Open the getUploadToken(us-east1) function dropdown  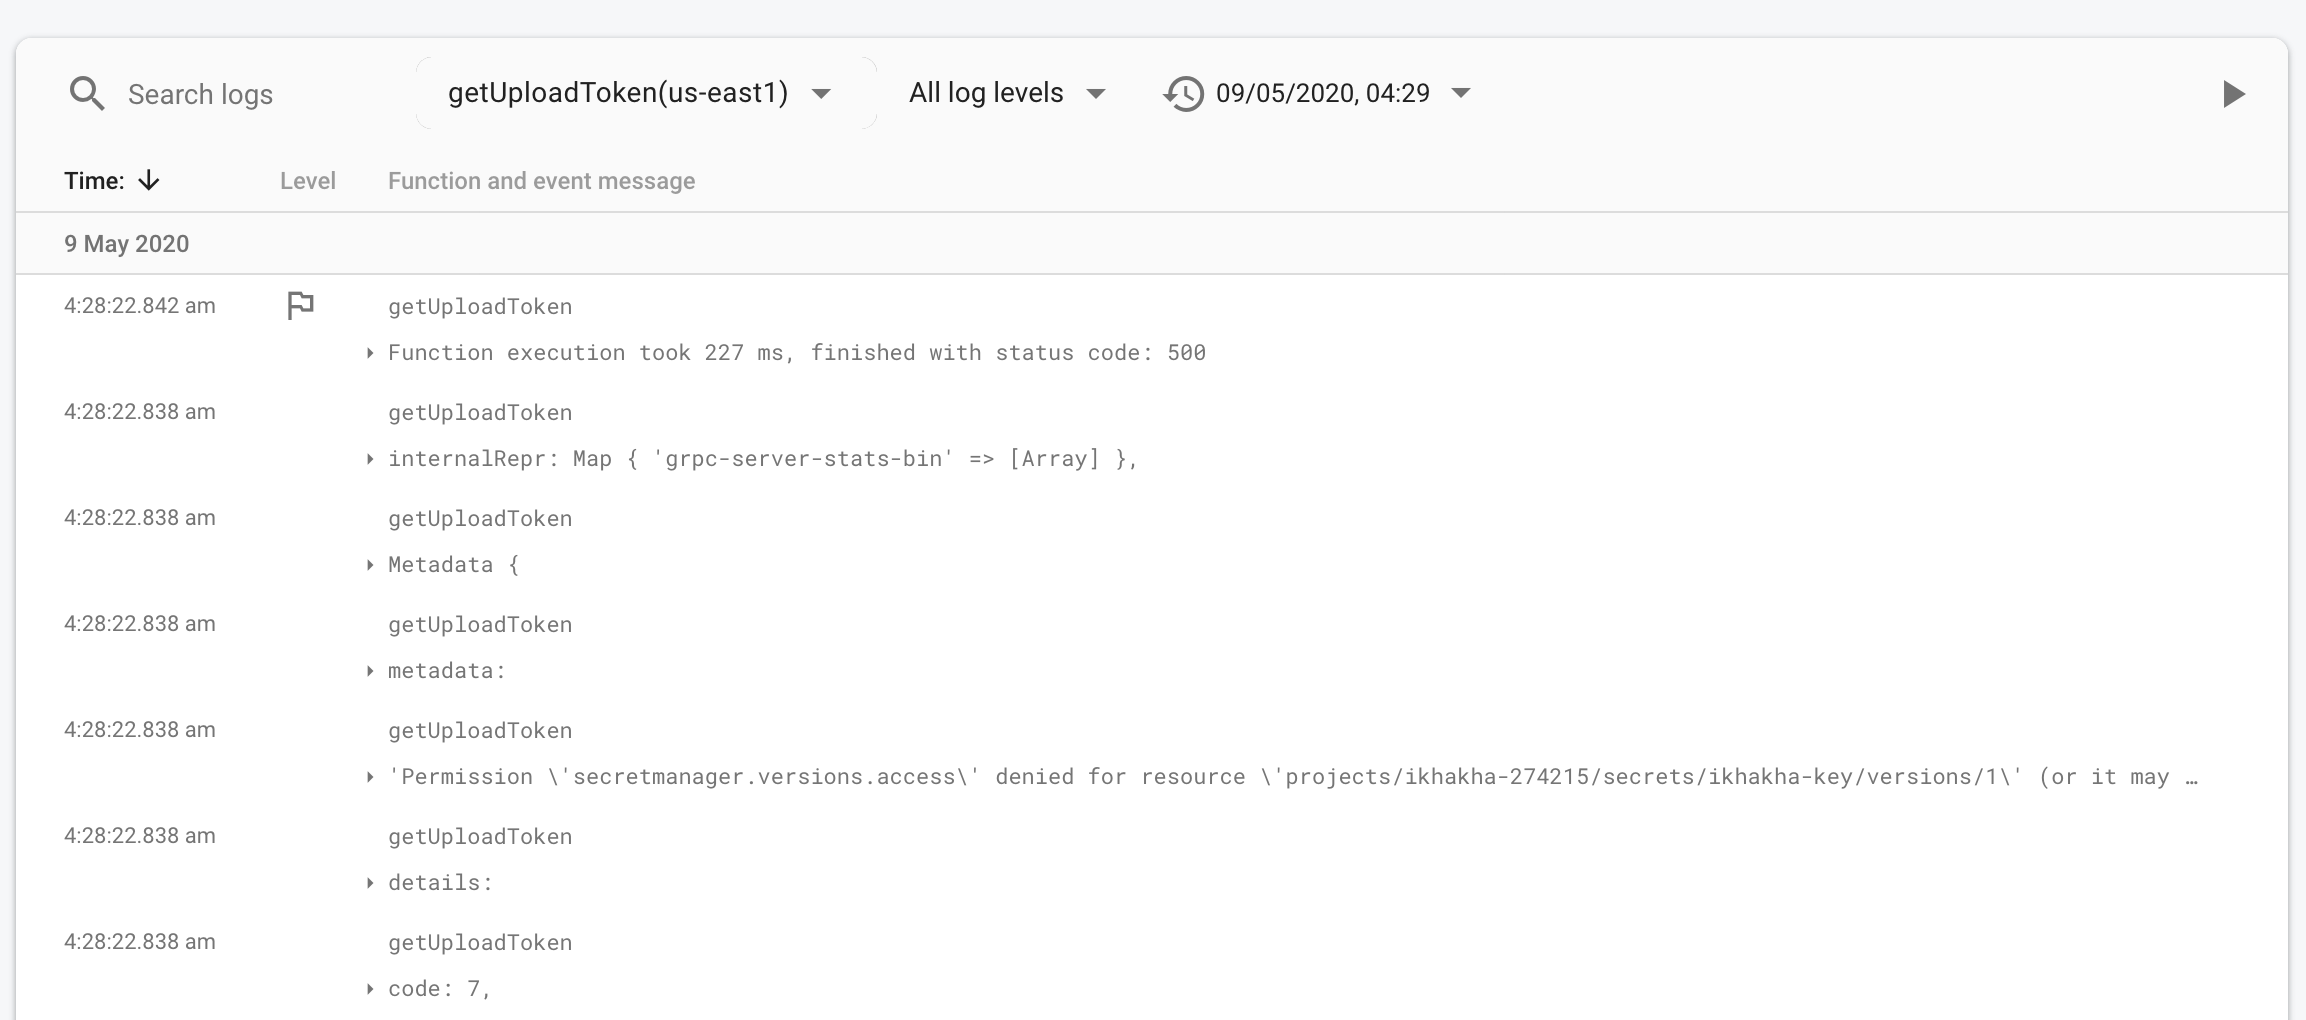pos(618,93)
